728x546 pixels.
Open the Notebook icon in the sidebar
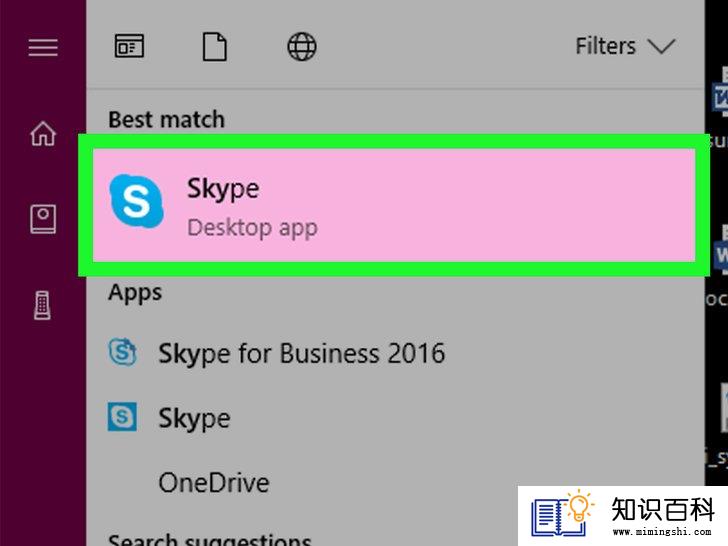[x=43, y=219]
